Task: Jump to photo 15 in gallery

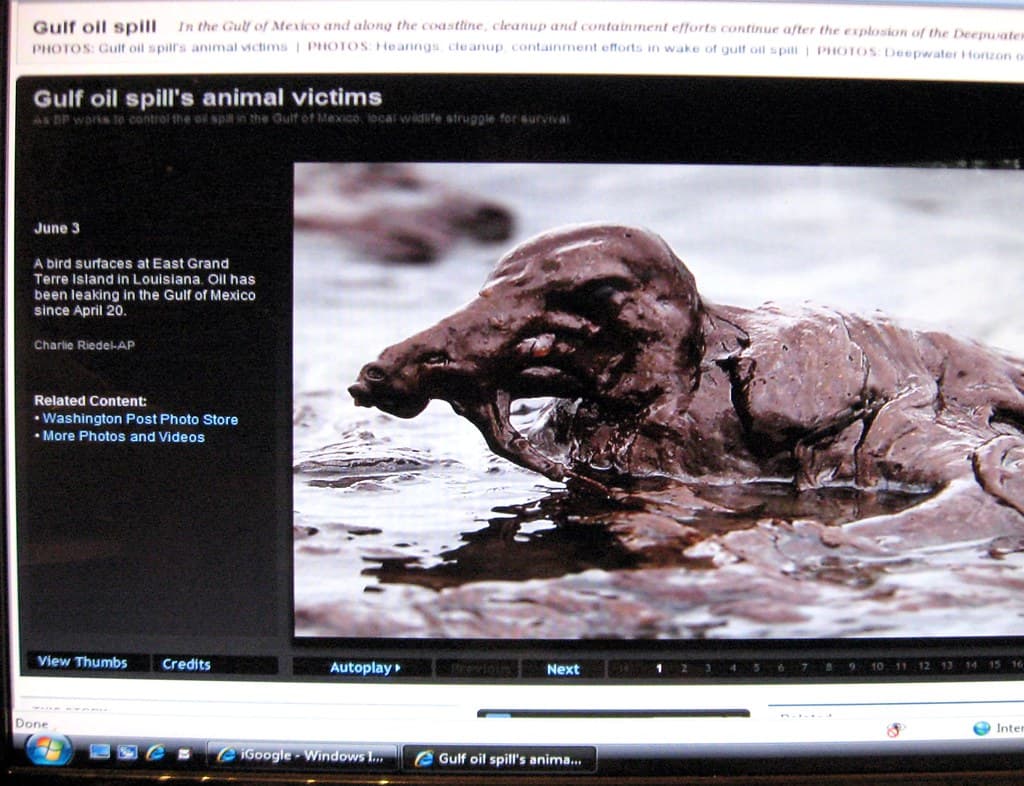Action: [995, 665]
